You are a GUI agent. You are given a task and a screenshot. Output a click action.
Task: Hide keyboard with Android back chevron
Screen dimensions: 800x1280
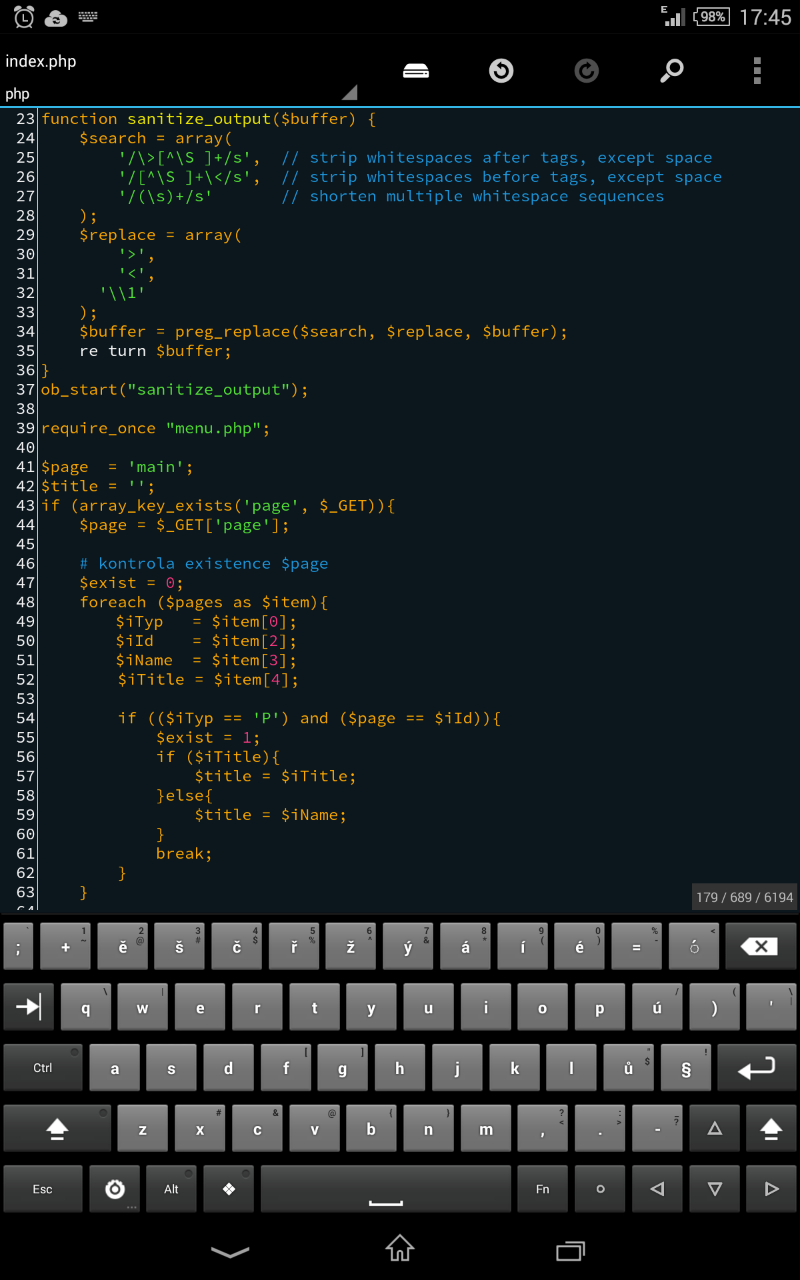point(231,1250)
